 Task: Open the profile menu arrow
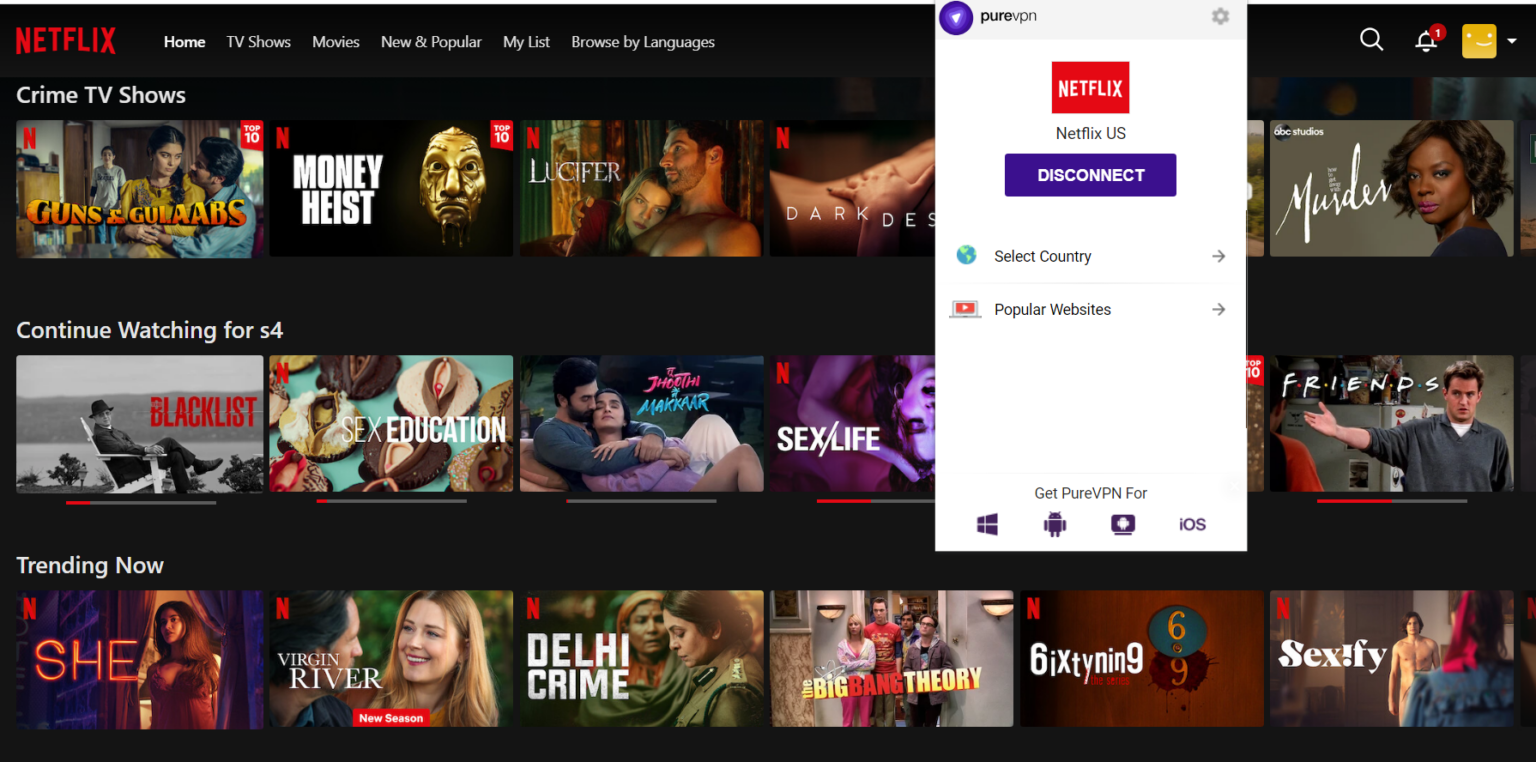pyautogui.click(x=1514, y=41)
